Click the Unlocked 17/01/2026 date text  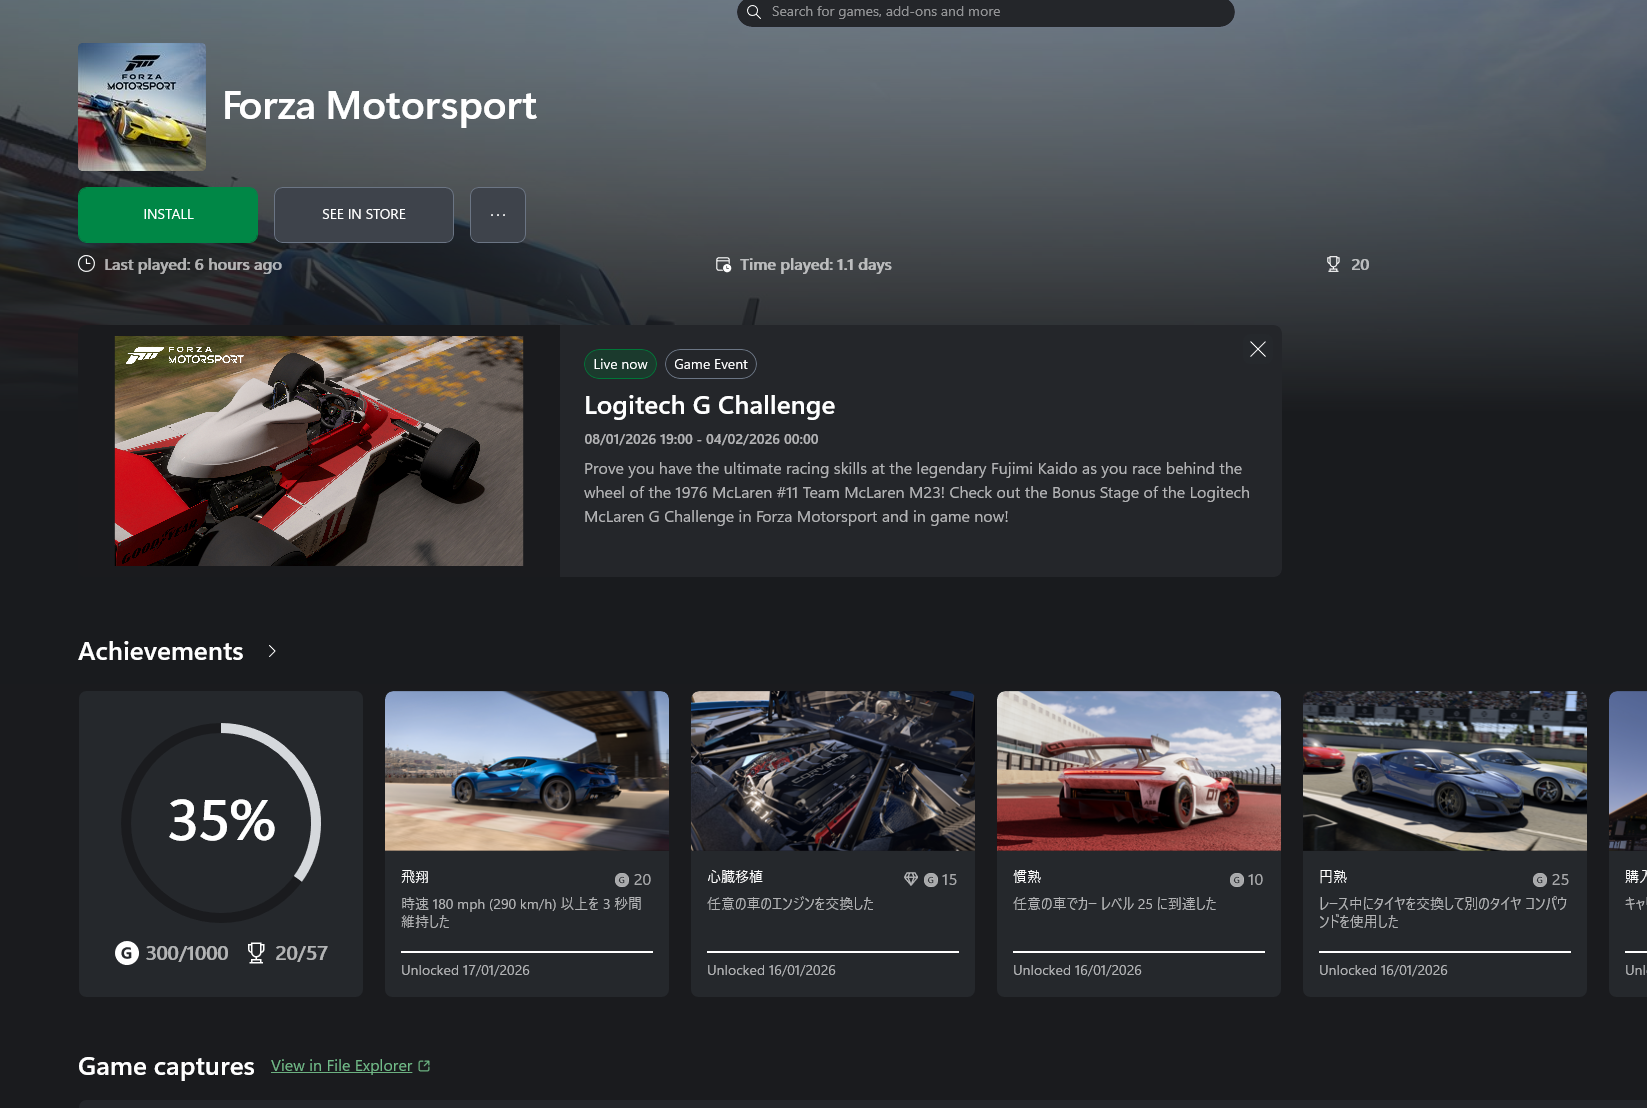pyautogui.click(x=465, y=970)
